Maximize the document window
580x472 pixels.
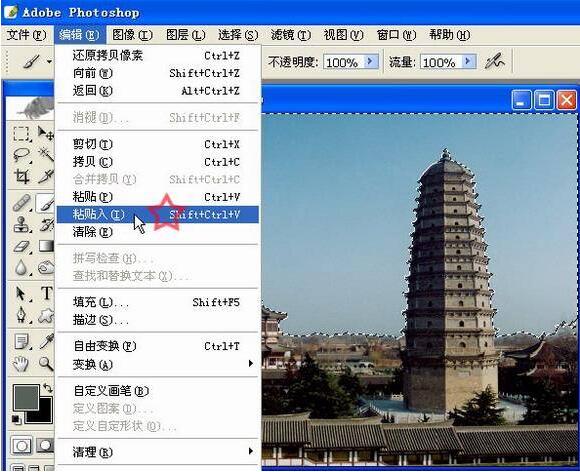coord(544,100)
